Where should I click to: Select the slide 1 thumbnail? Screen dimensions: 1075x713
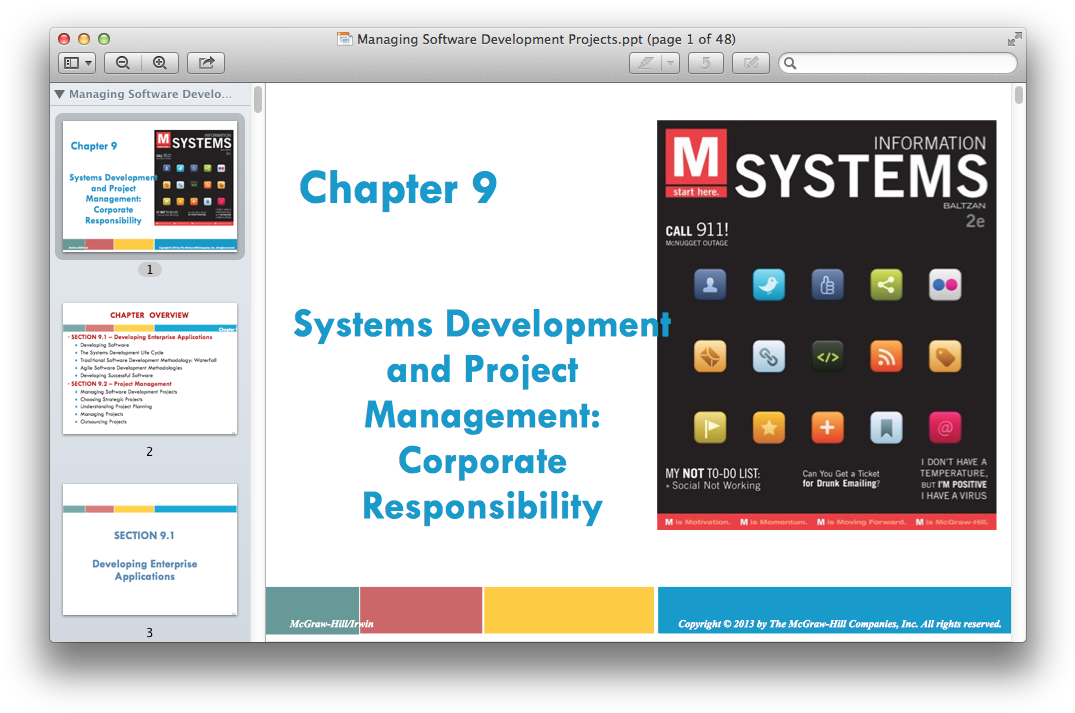click(x=149, y=185)
